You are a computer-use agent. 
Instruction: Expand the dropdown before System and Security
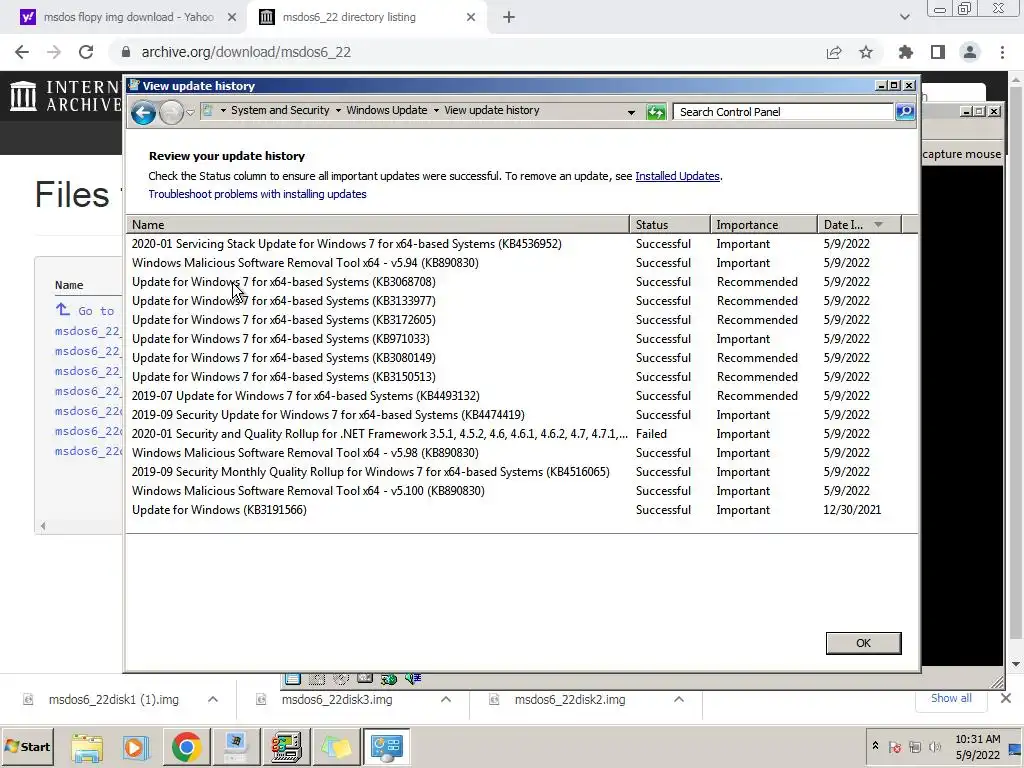coord(223,110)
